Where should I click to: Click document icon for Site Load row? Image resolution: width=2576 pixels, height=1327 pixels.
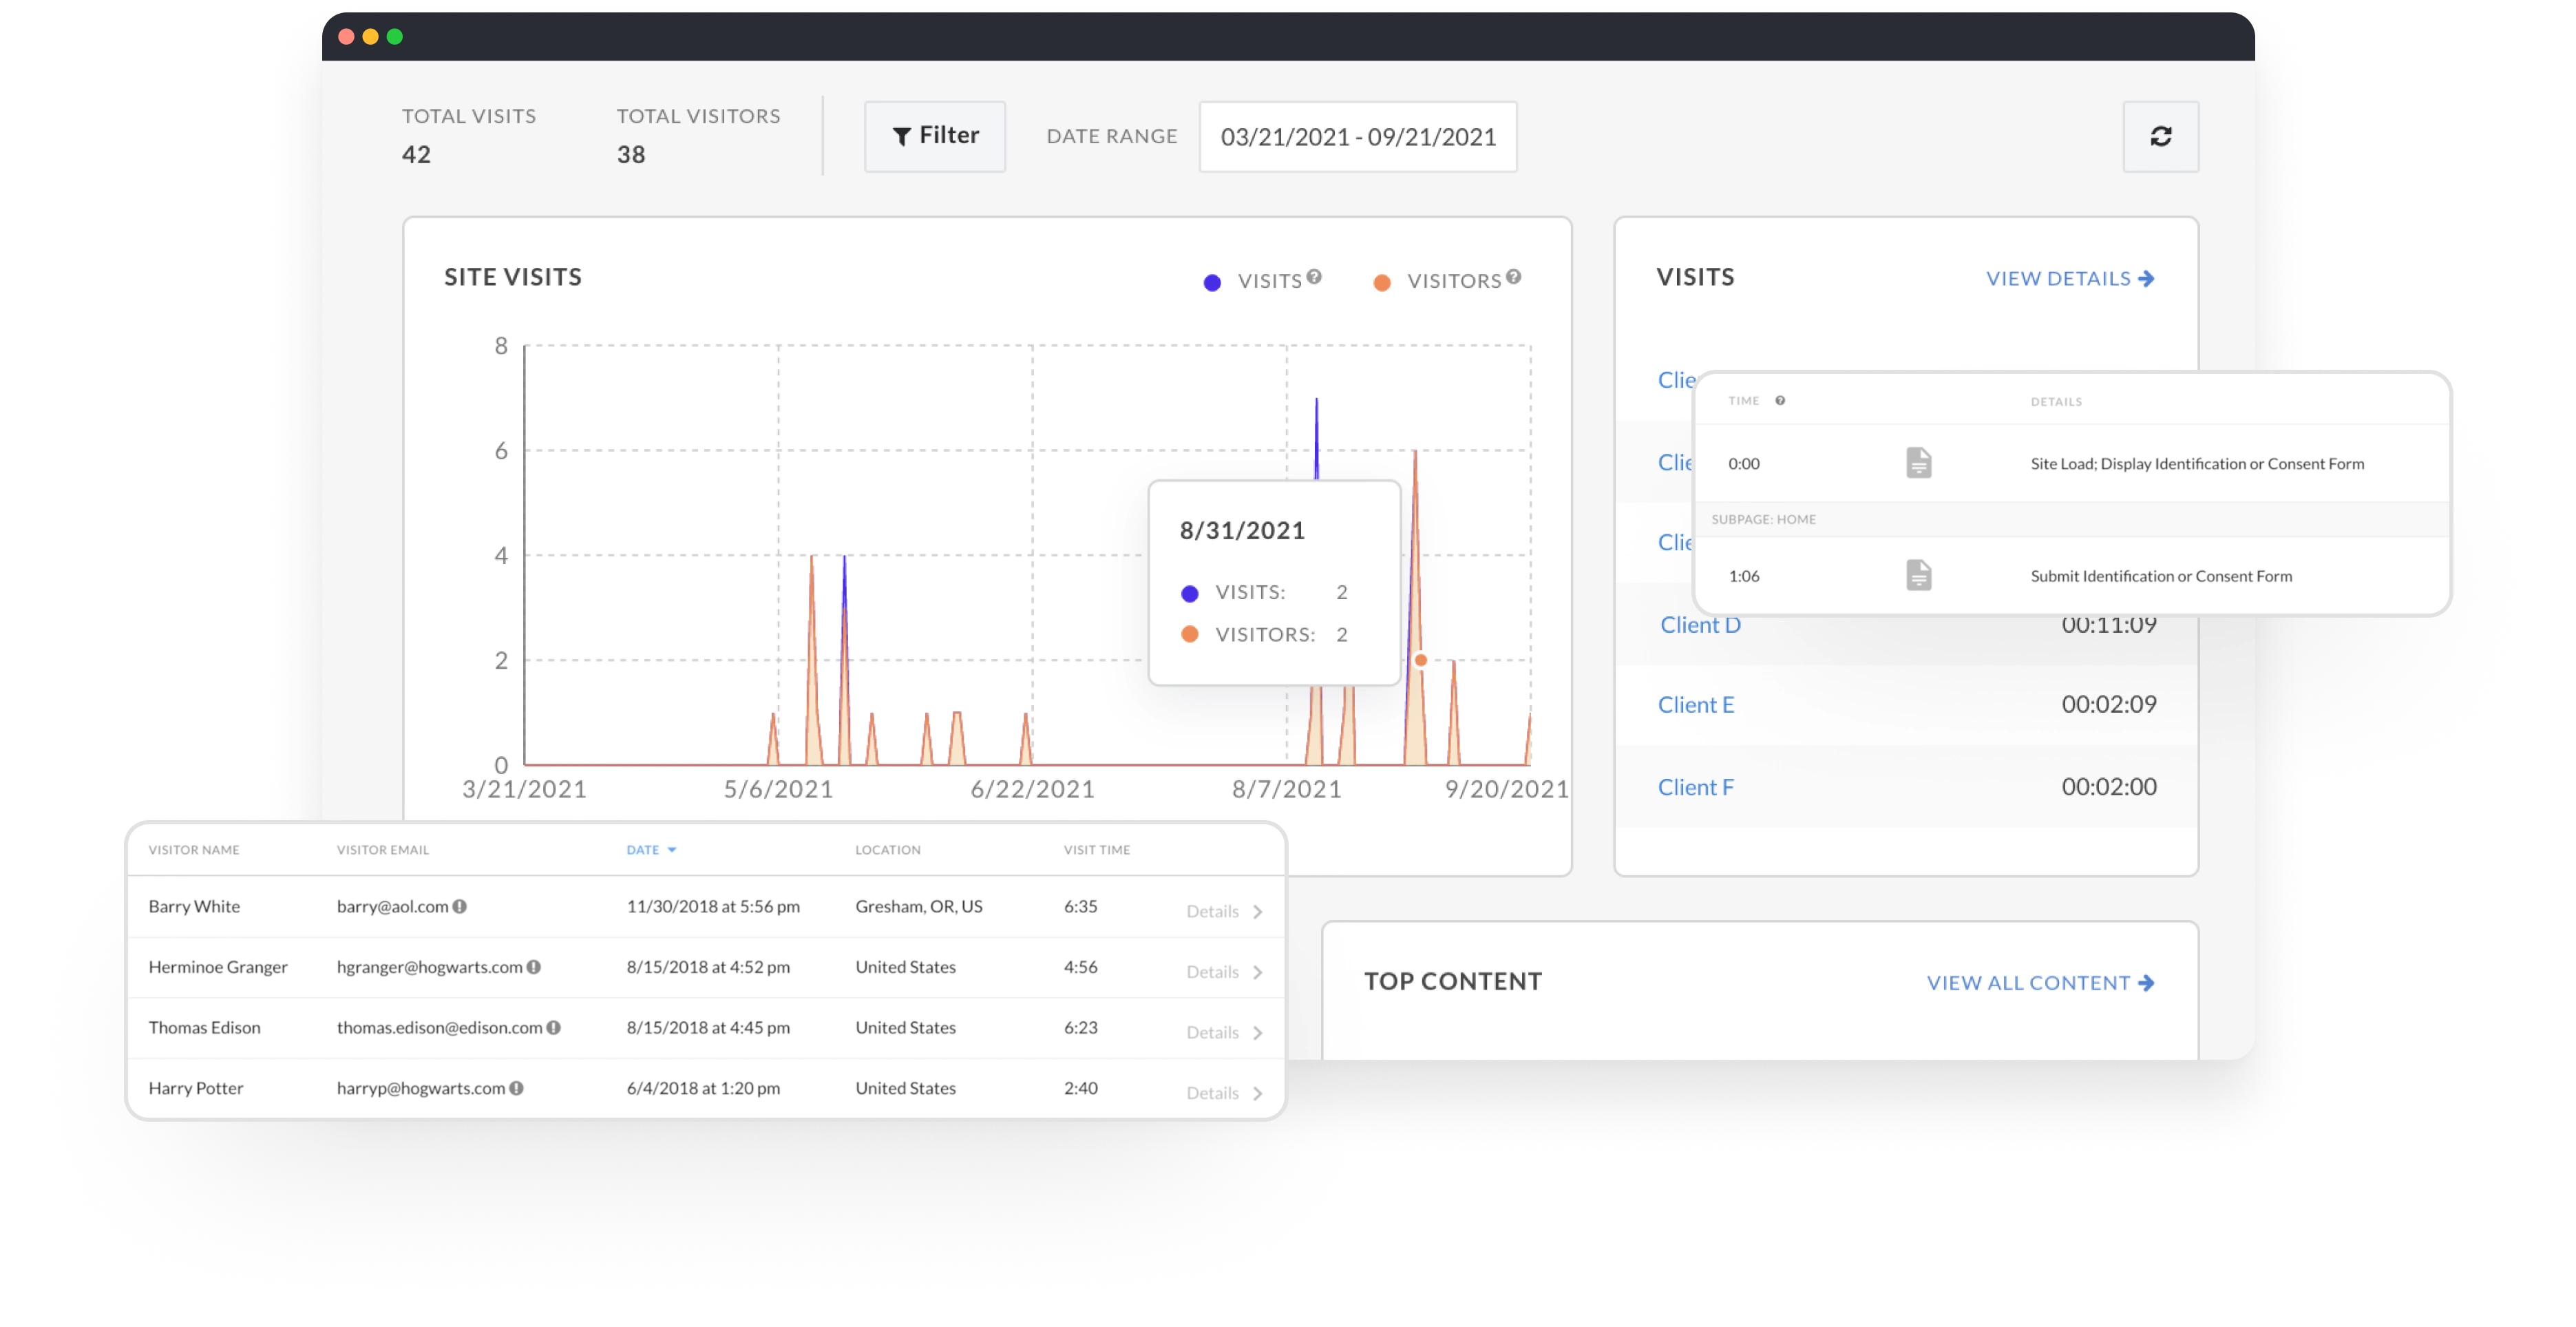(x=1918, y=463)
